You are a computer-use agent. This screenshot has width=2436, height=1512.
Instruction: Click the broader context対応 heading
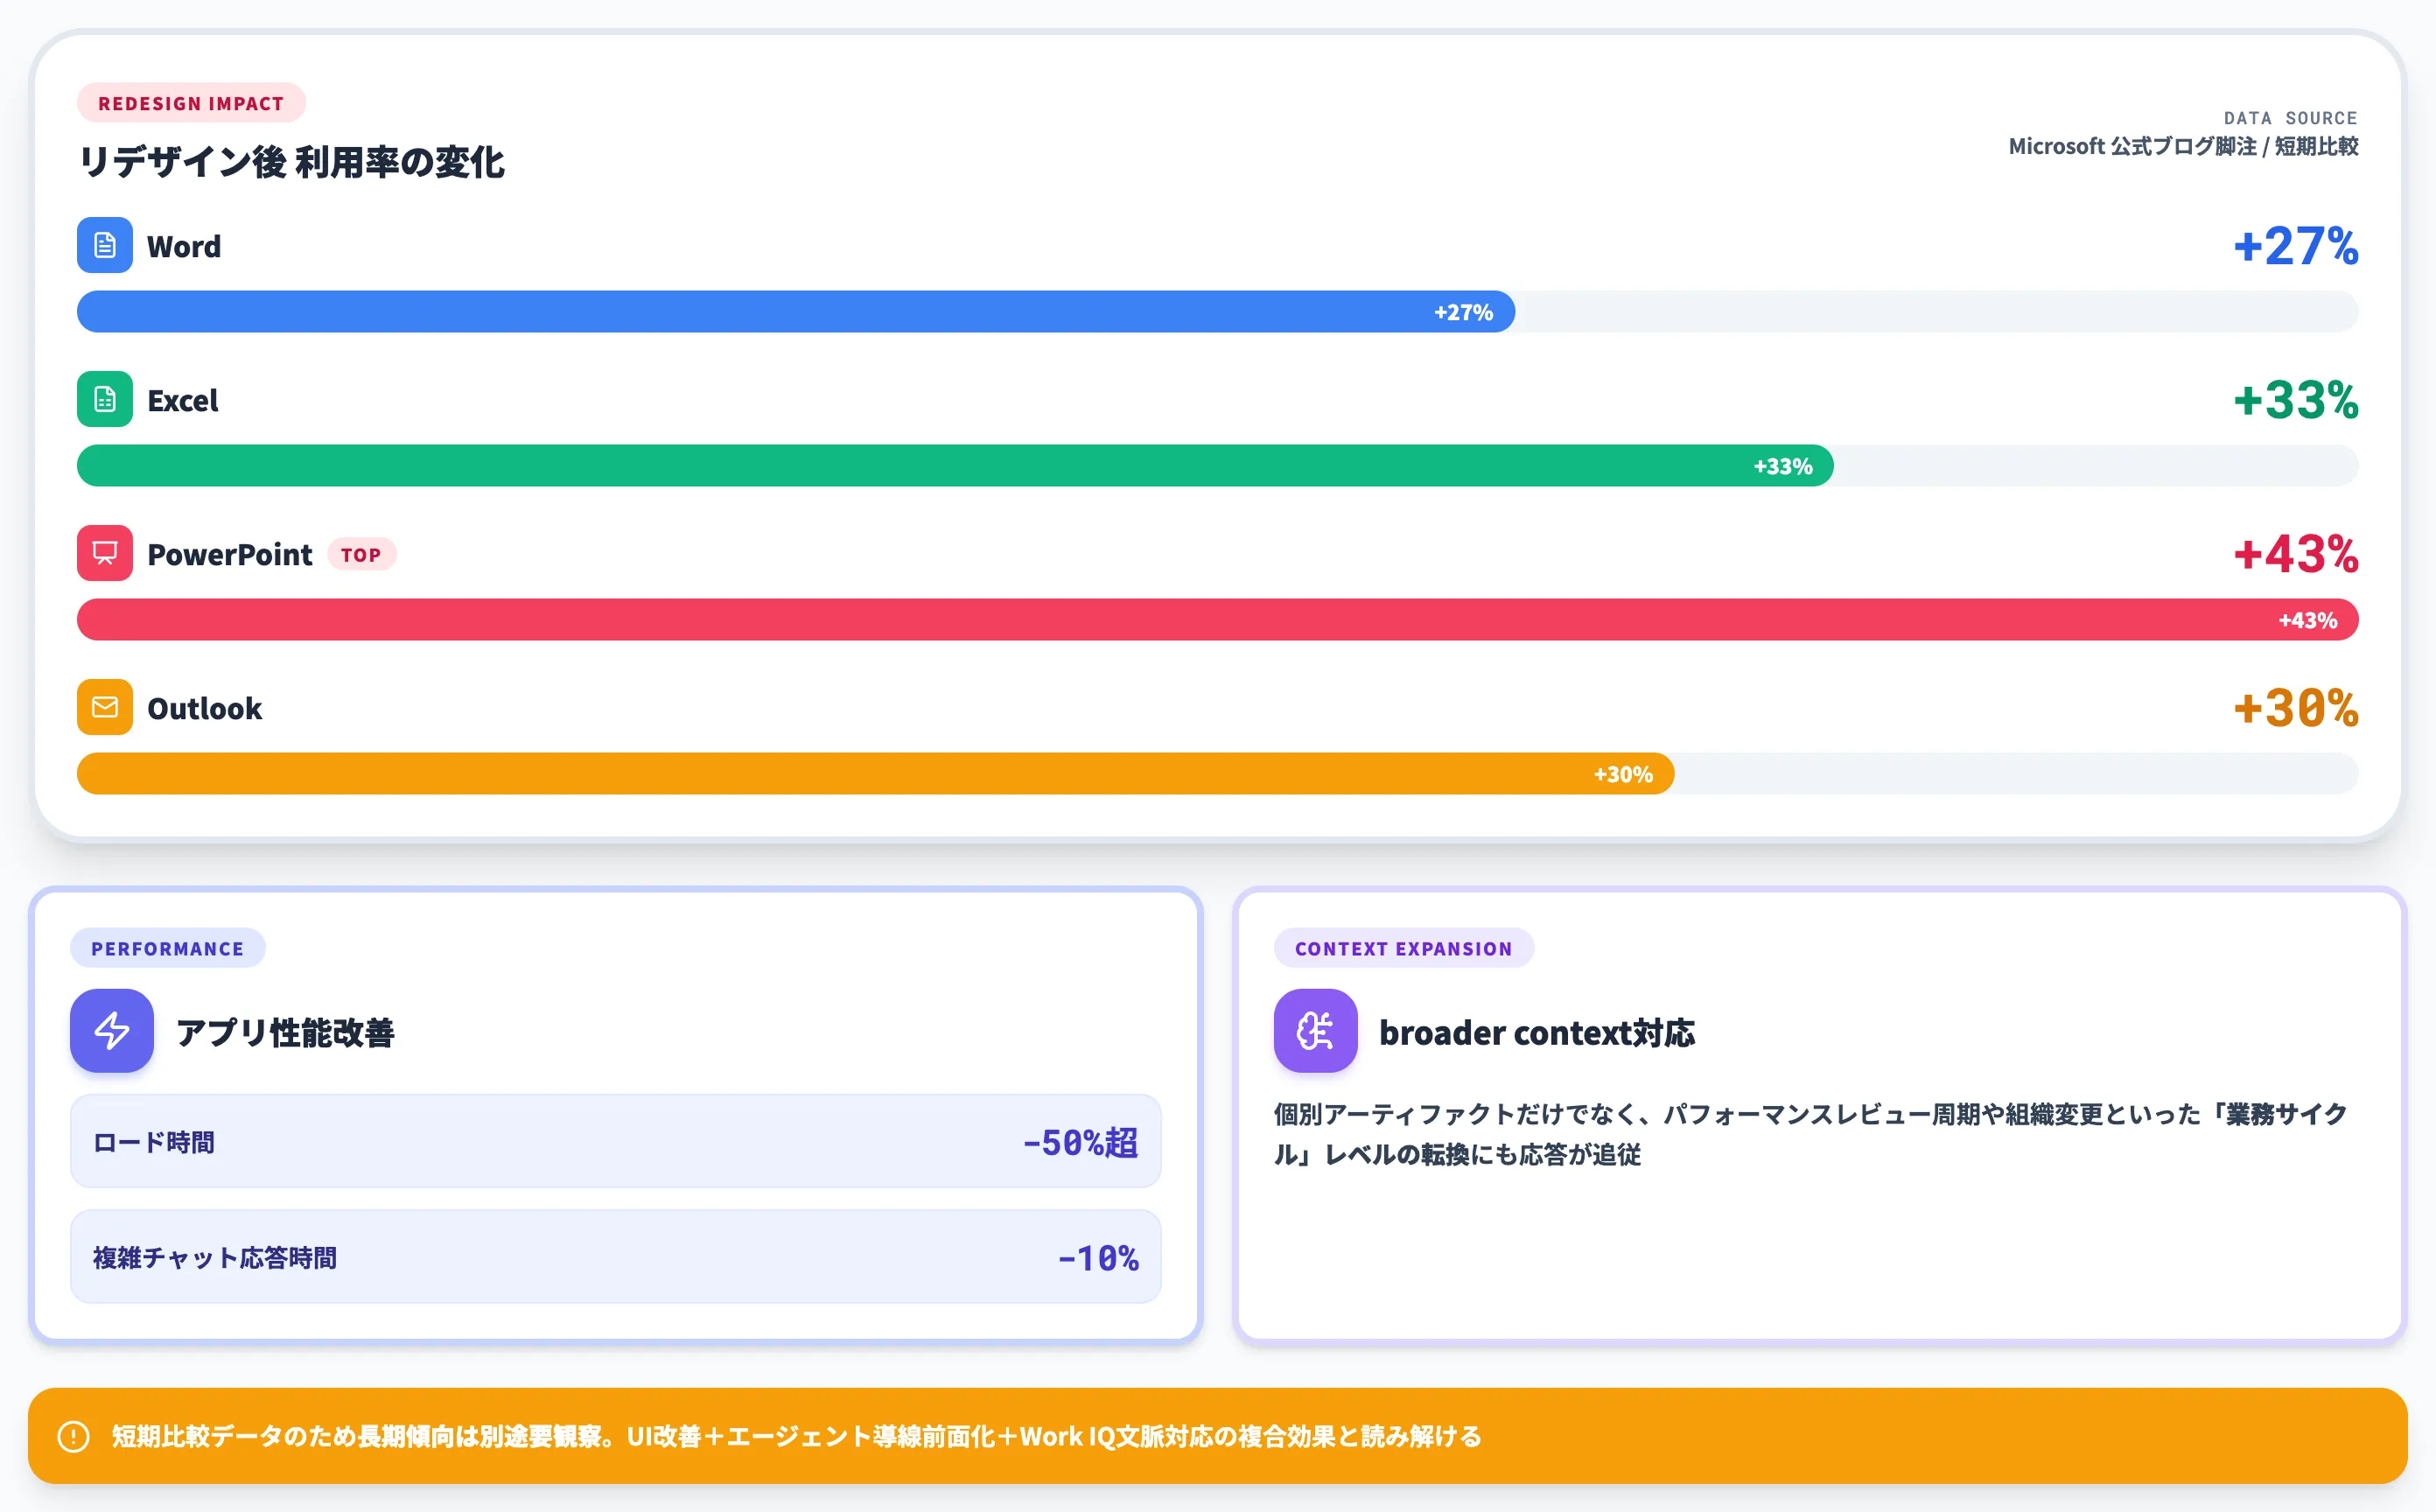point(1537,1032)
